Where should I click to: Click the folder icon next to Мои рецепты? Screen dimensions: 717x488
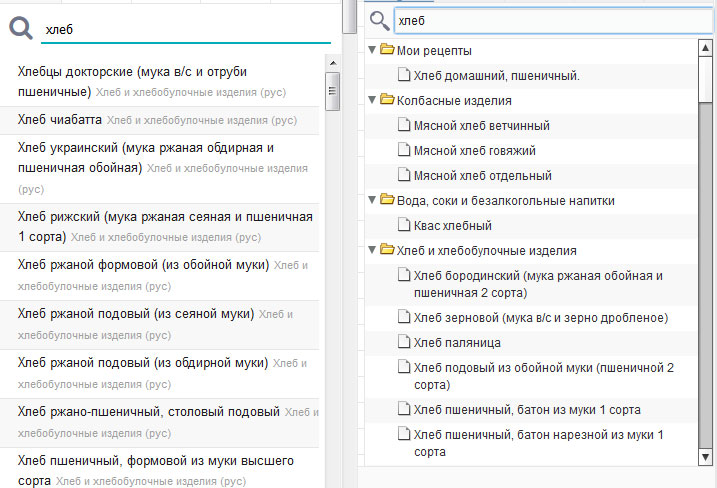(387, 50)
